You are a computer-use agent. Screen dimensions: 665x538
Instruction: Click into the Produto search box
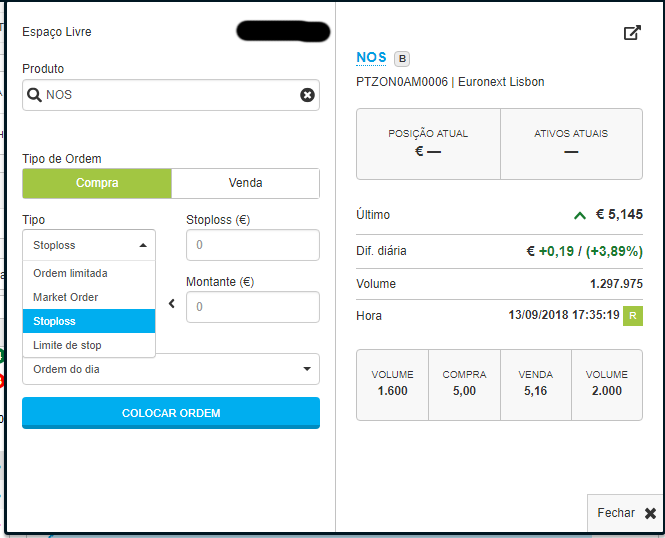[171, 95]
